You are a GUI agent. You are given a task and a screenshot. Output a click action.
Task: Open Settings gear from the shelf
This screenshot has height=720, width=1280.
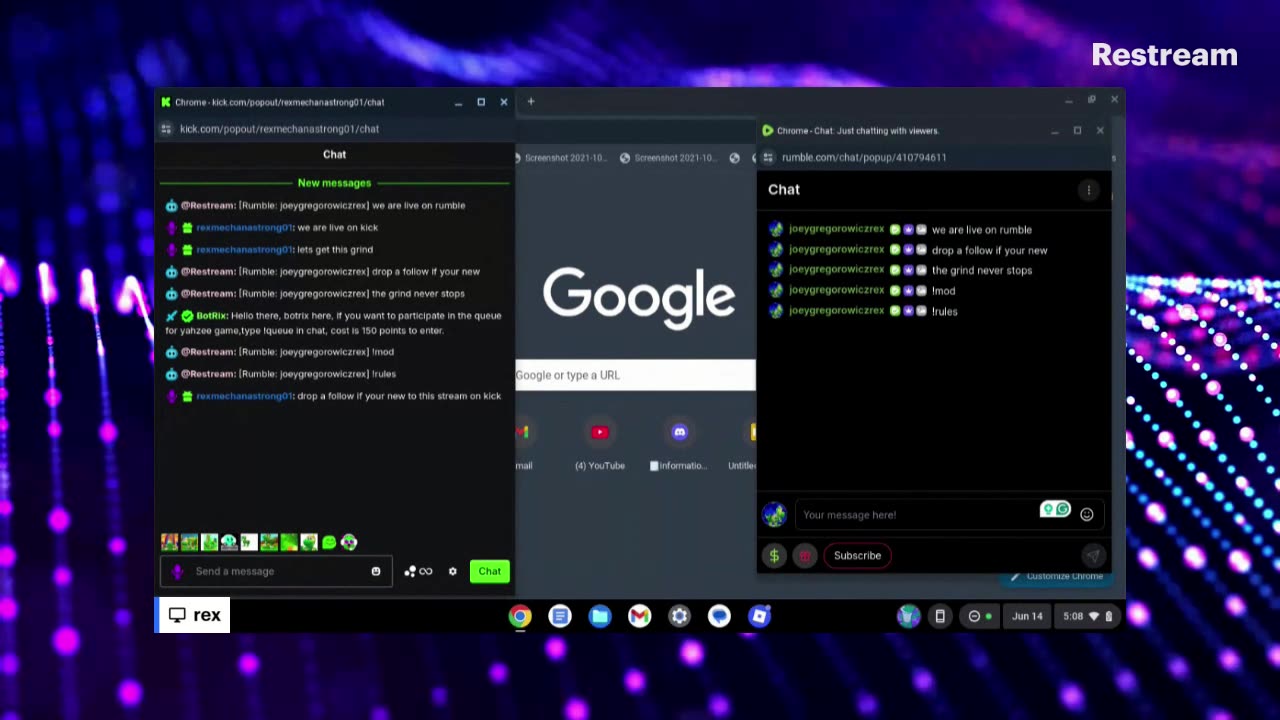point(680,616)
